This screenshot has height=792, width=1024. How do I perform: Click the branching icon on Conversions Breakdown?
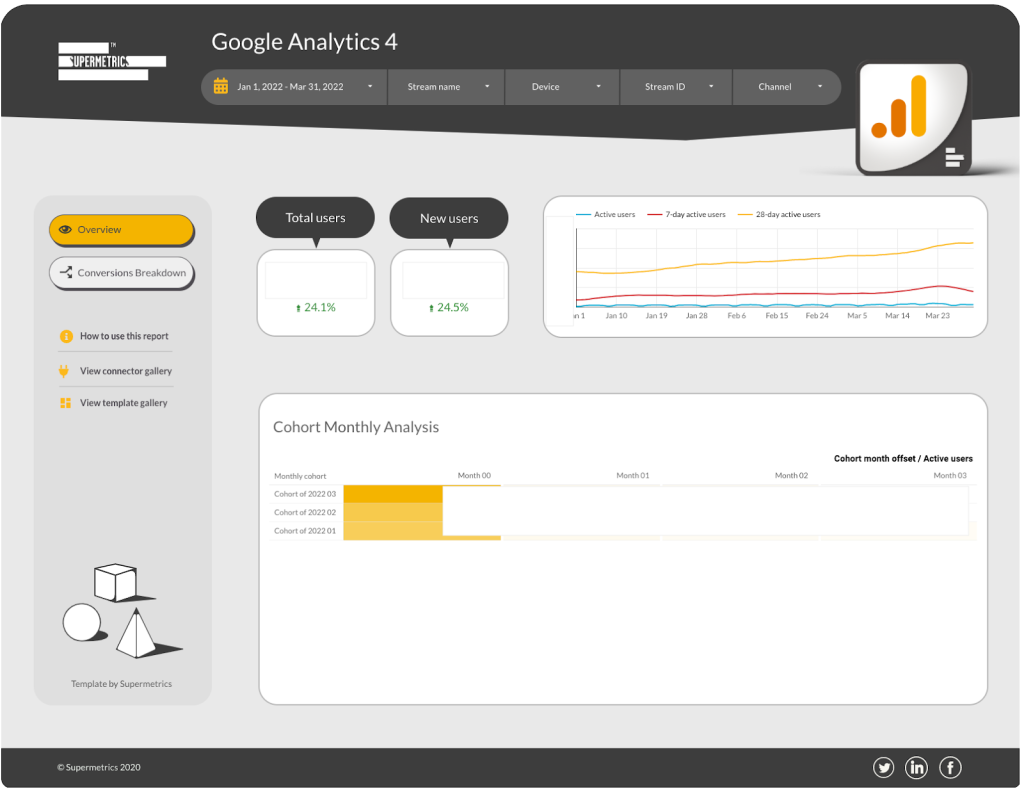(x=66, y=272)
